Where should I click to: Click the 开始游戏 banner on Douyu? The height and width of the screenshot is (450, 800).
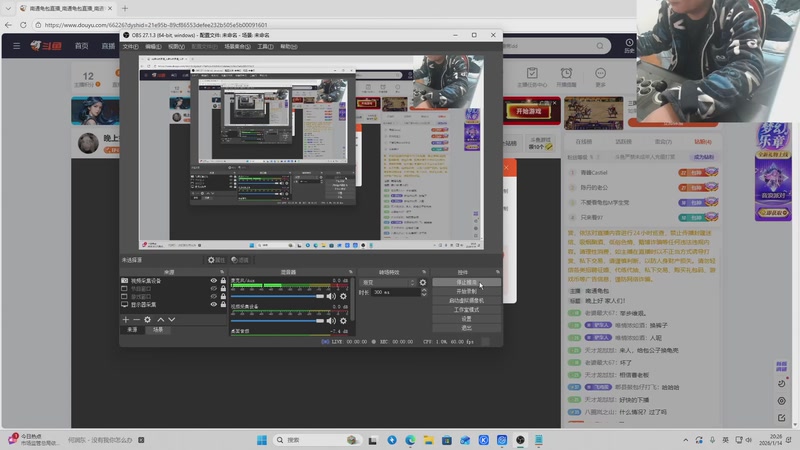[x=529, y=111]
